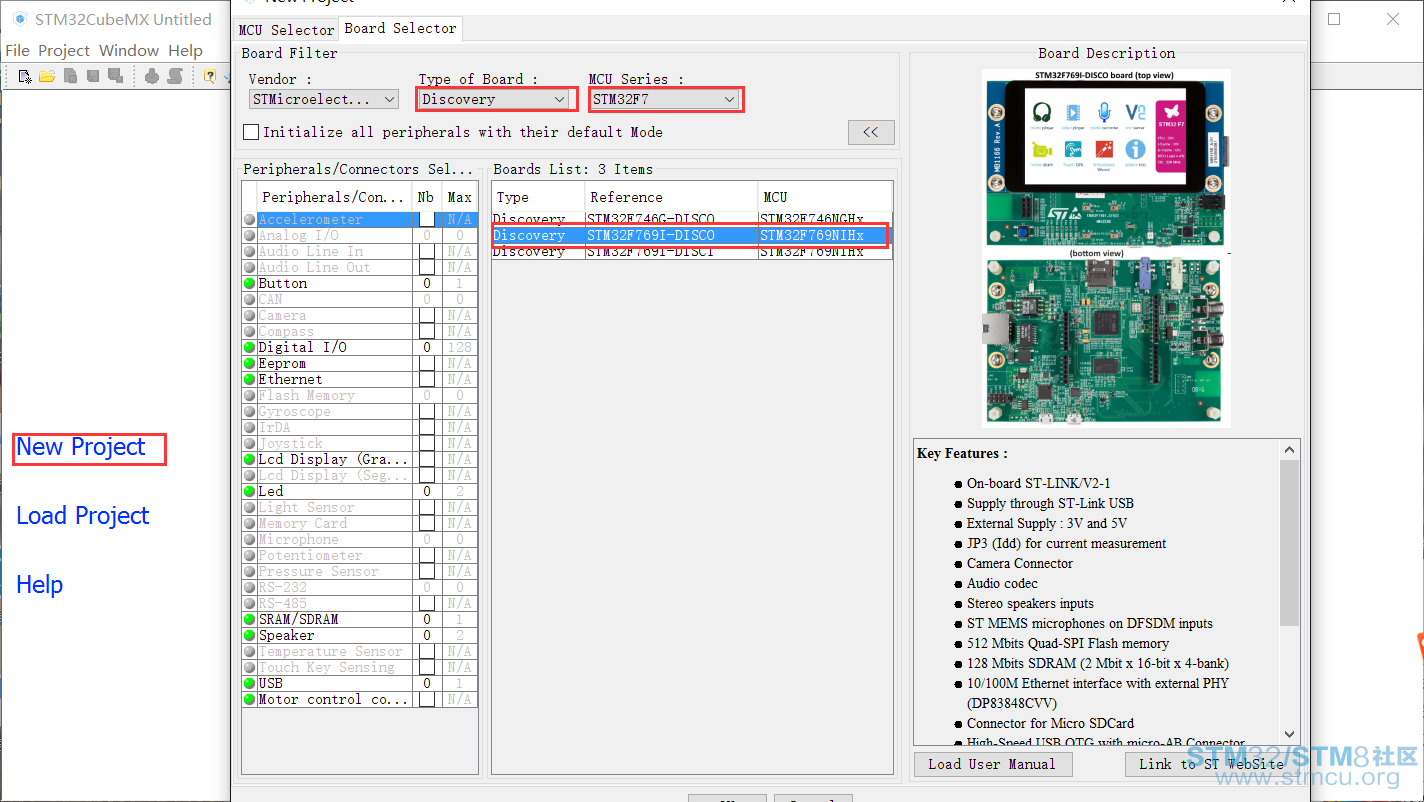Click the New Project link on start page

(81, 447)
